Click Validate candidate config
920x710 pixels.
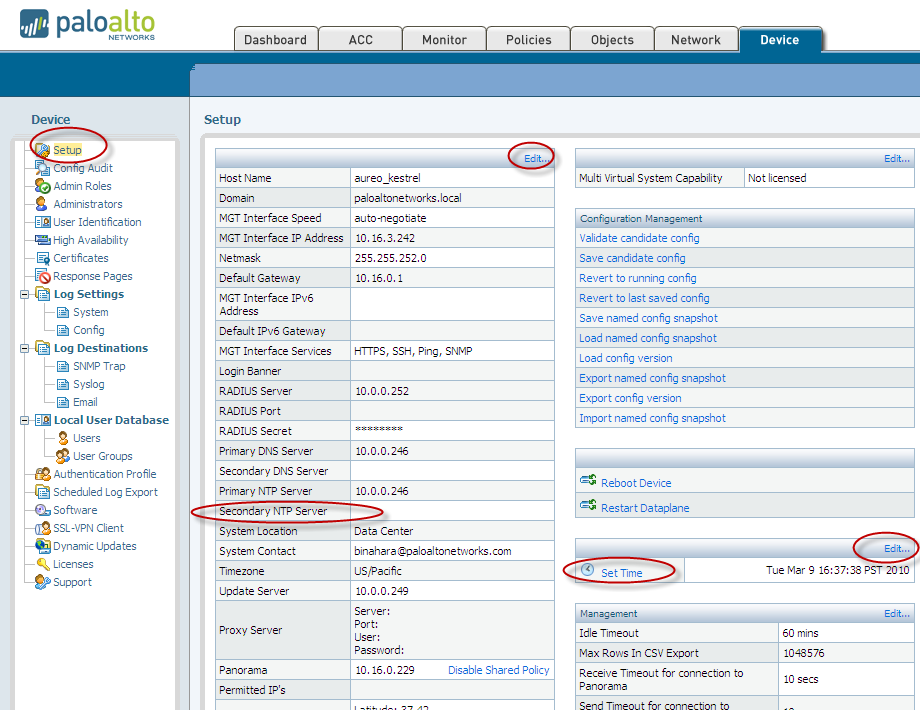click(639, 238)
